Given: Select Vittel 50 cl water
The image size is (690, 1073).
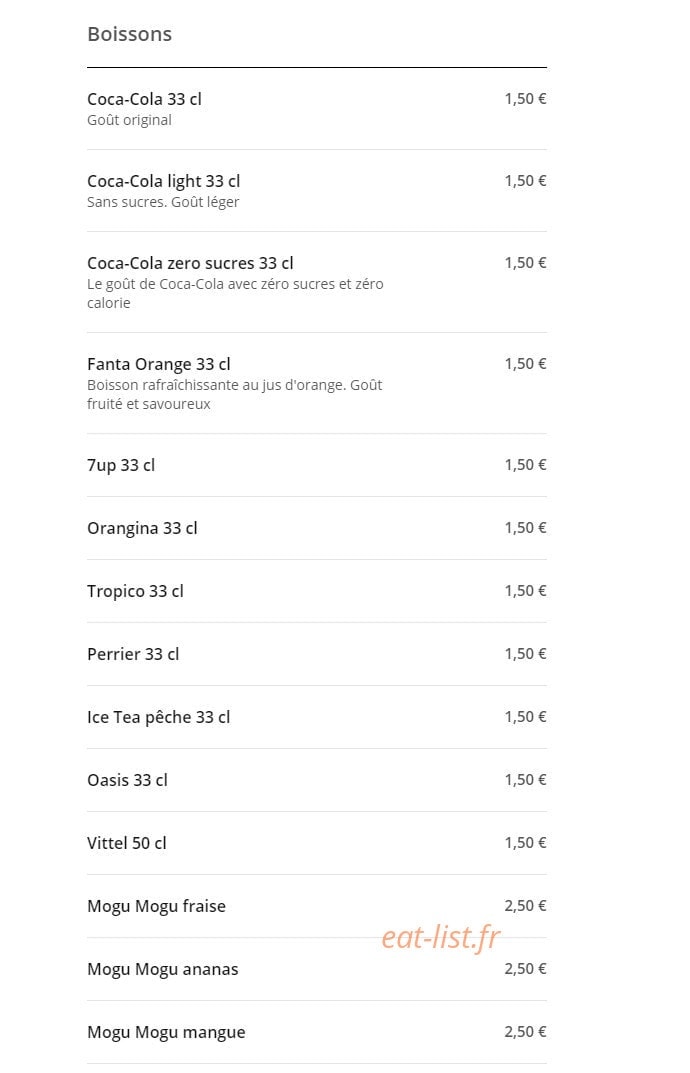Looking at the screenshot, I should click(316, 843).
